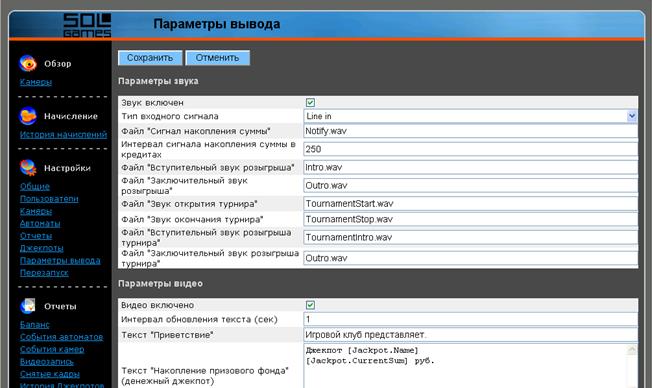652x388 pixels.
Task: Click the Начисление sidebar heading text
Action: point(71,116)
